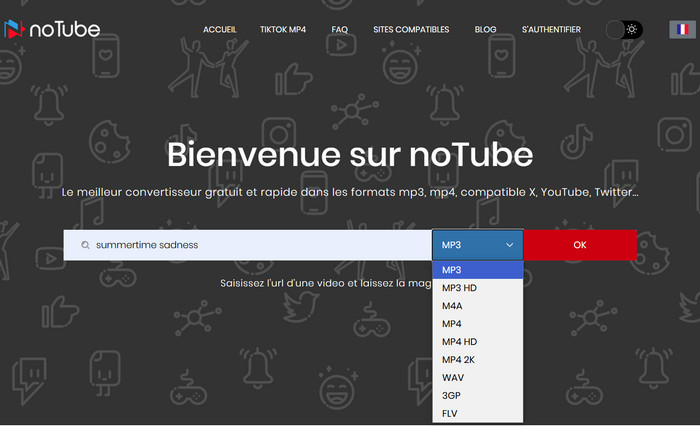Select FLV format option
Viewport: 700px width, 426px height.
coord(451,413)
